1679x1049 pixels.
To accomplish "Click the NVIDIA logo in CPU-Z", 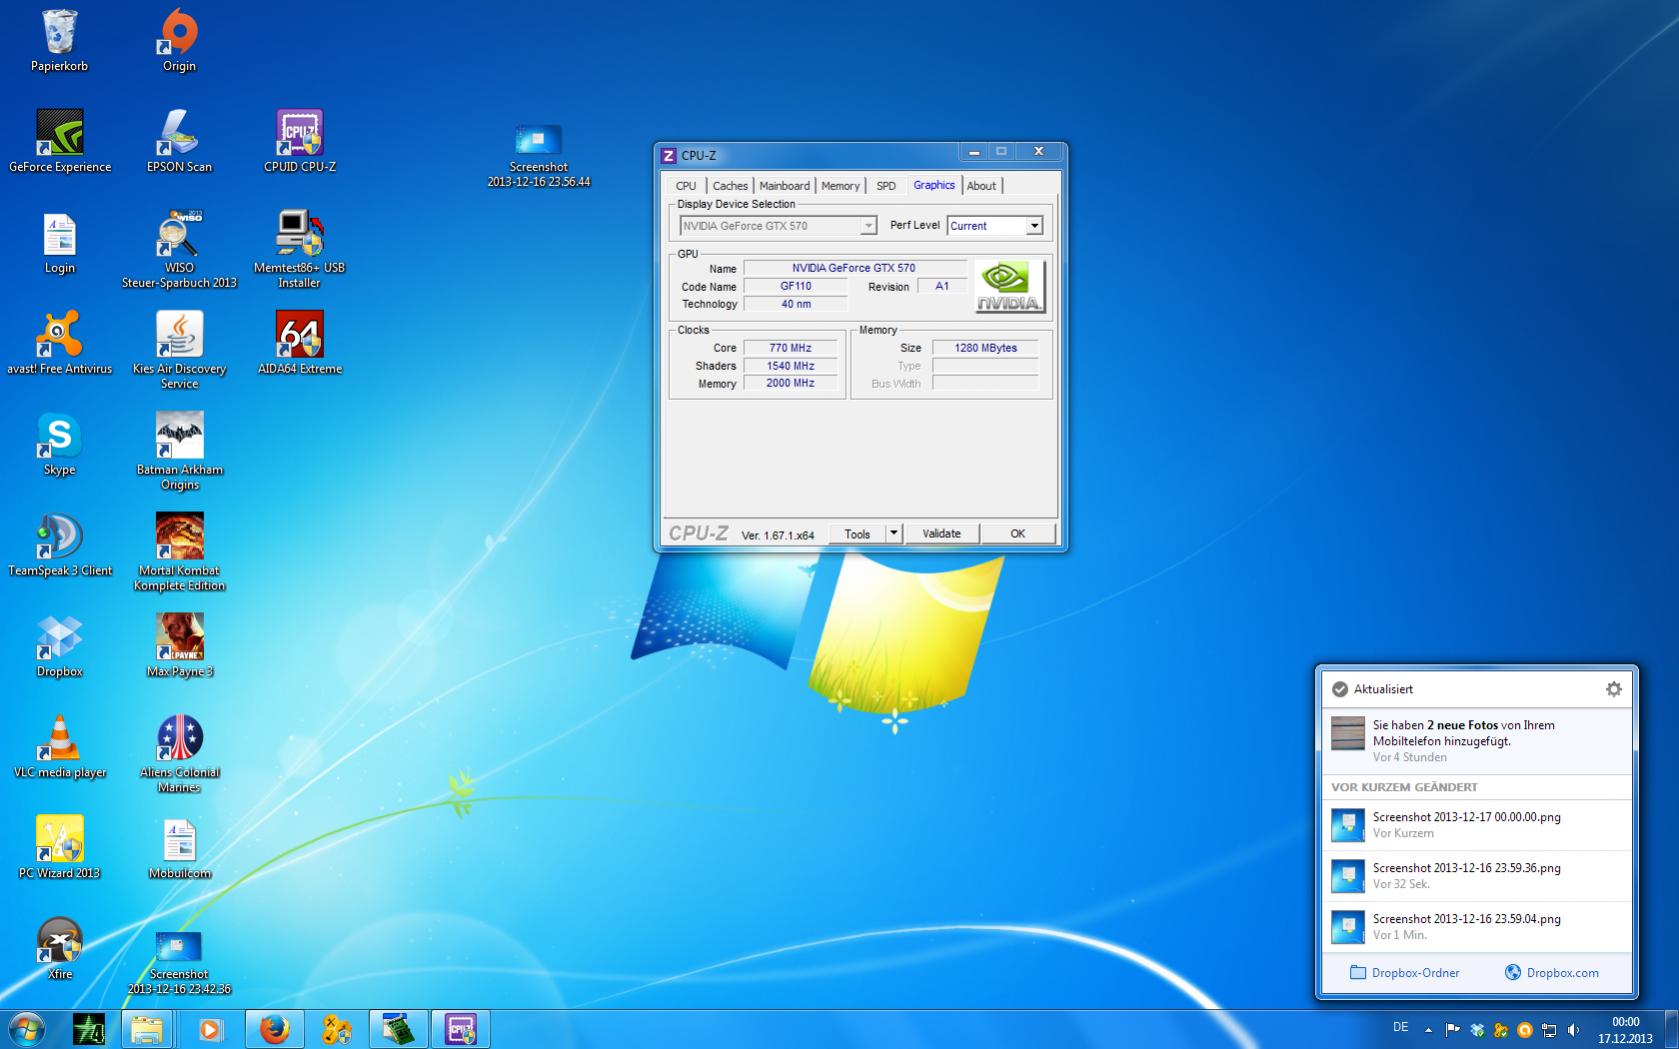I will (x=1009, y=287).
